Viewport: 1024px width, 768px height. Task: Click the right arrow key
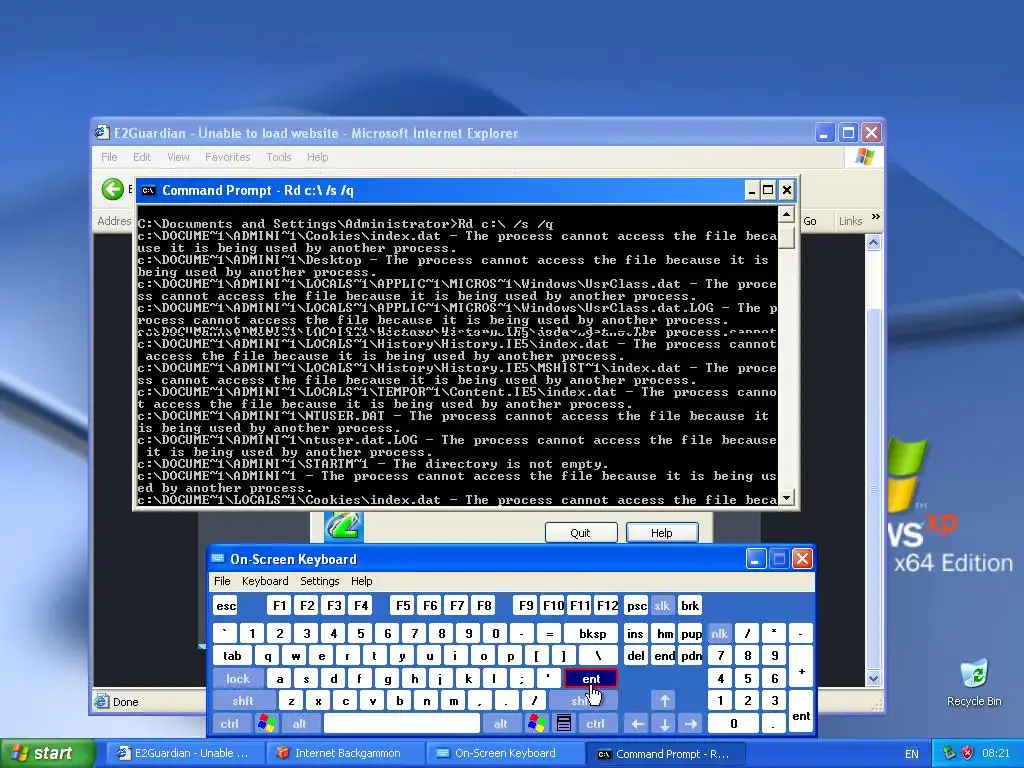click(x=690, y=724)
